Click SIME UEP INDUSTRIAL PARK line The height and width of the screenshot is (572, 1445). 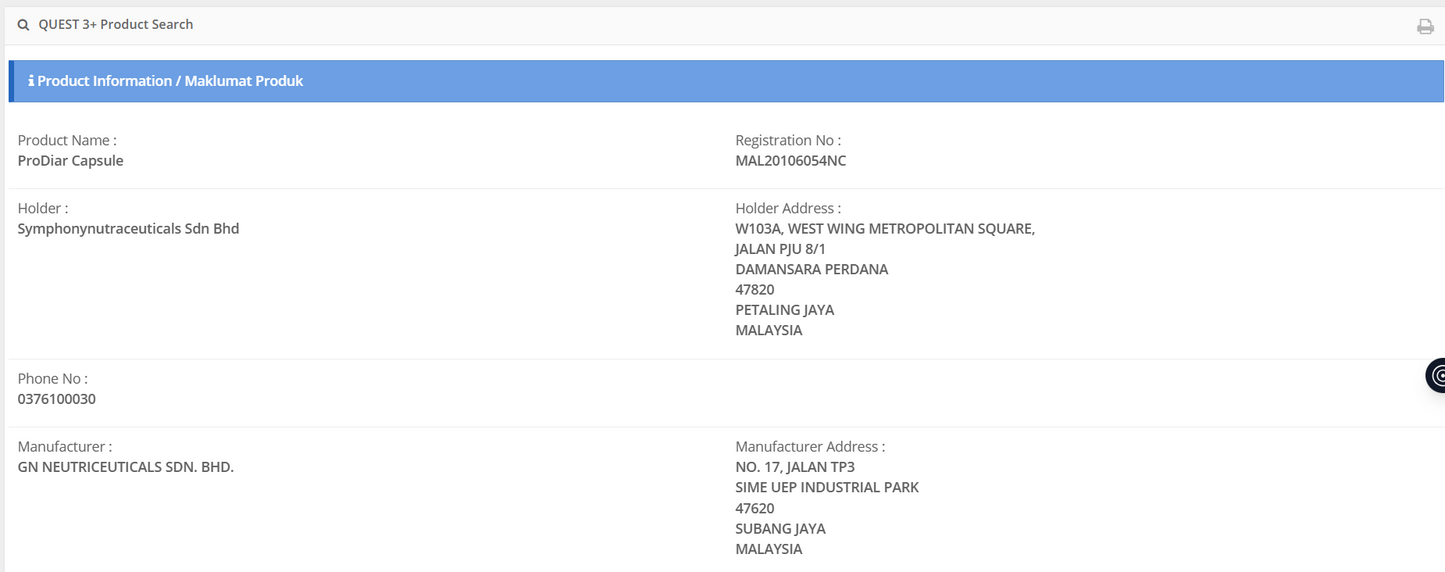pyautogui.click(x=827, y=488)
